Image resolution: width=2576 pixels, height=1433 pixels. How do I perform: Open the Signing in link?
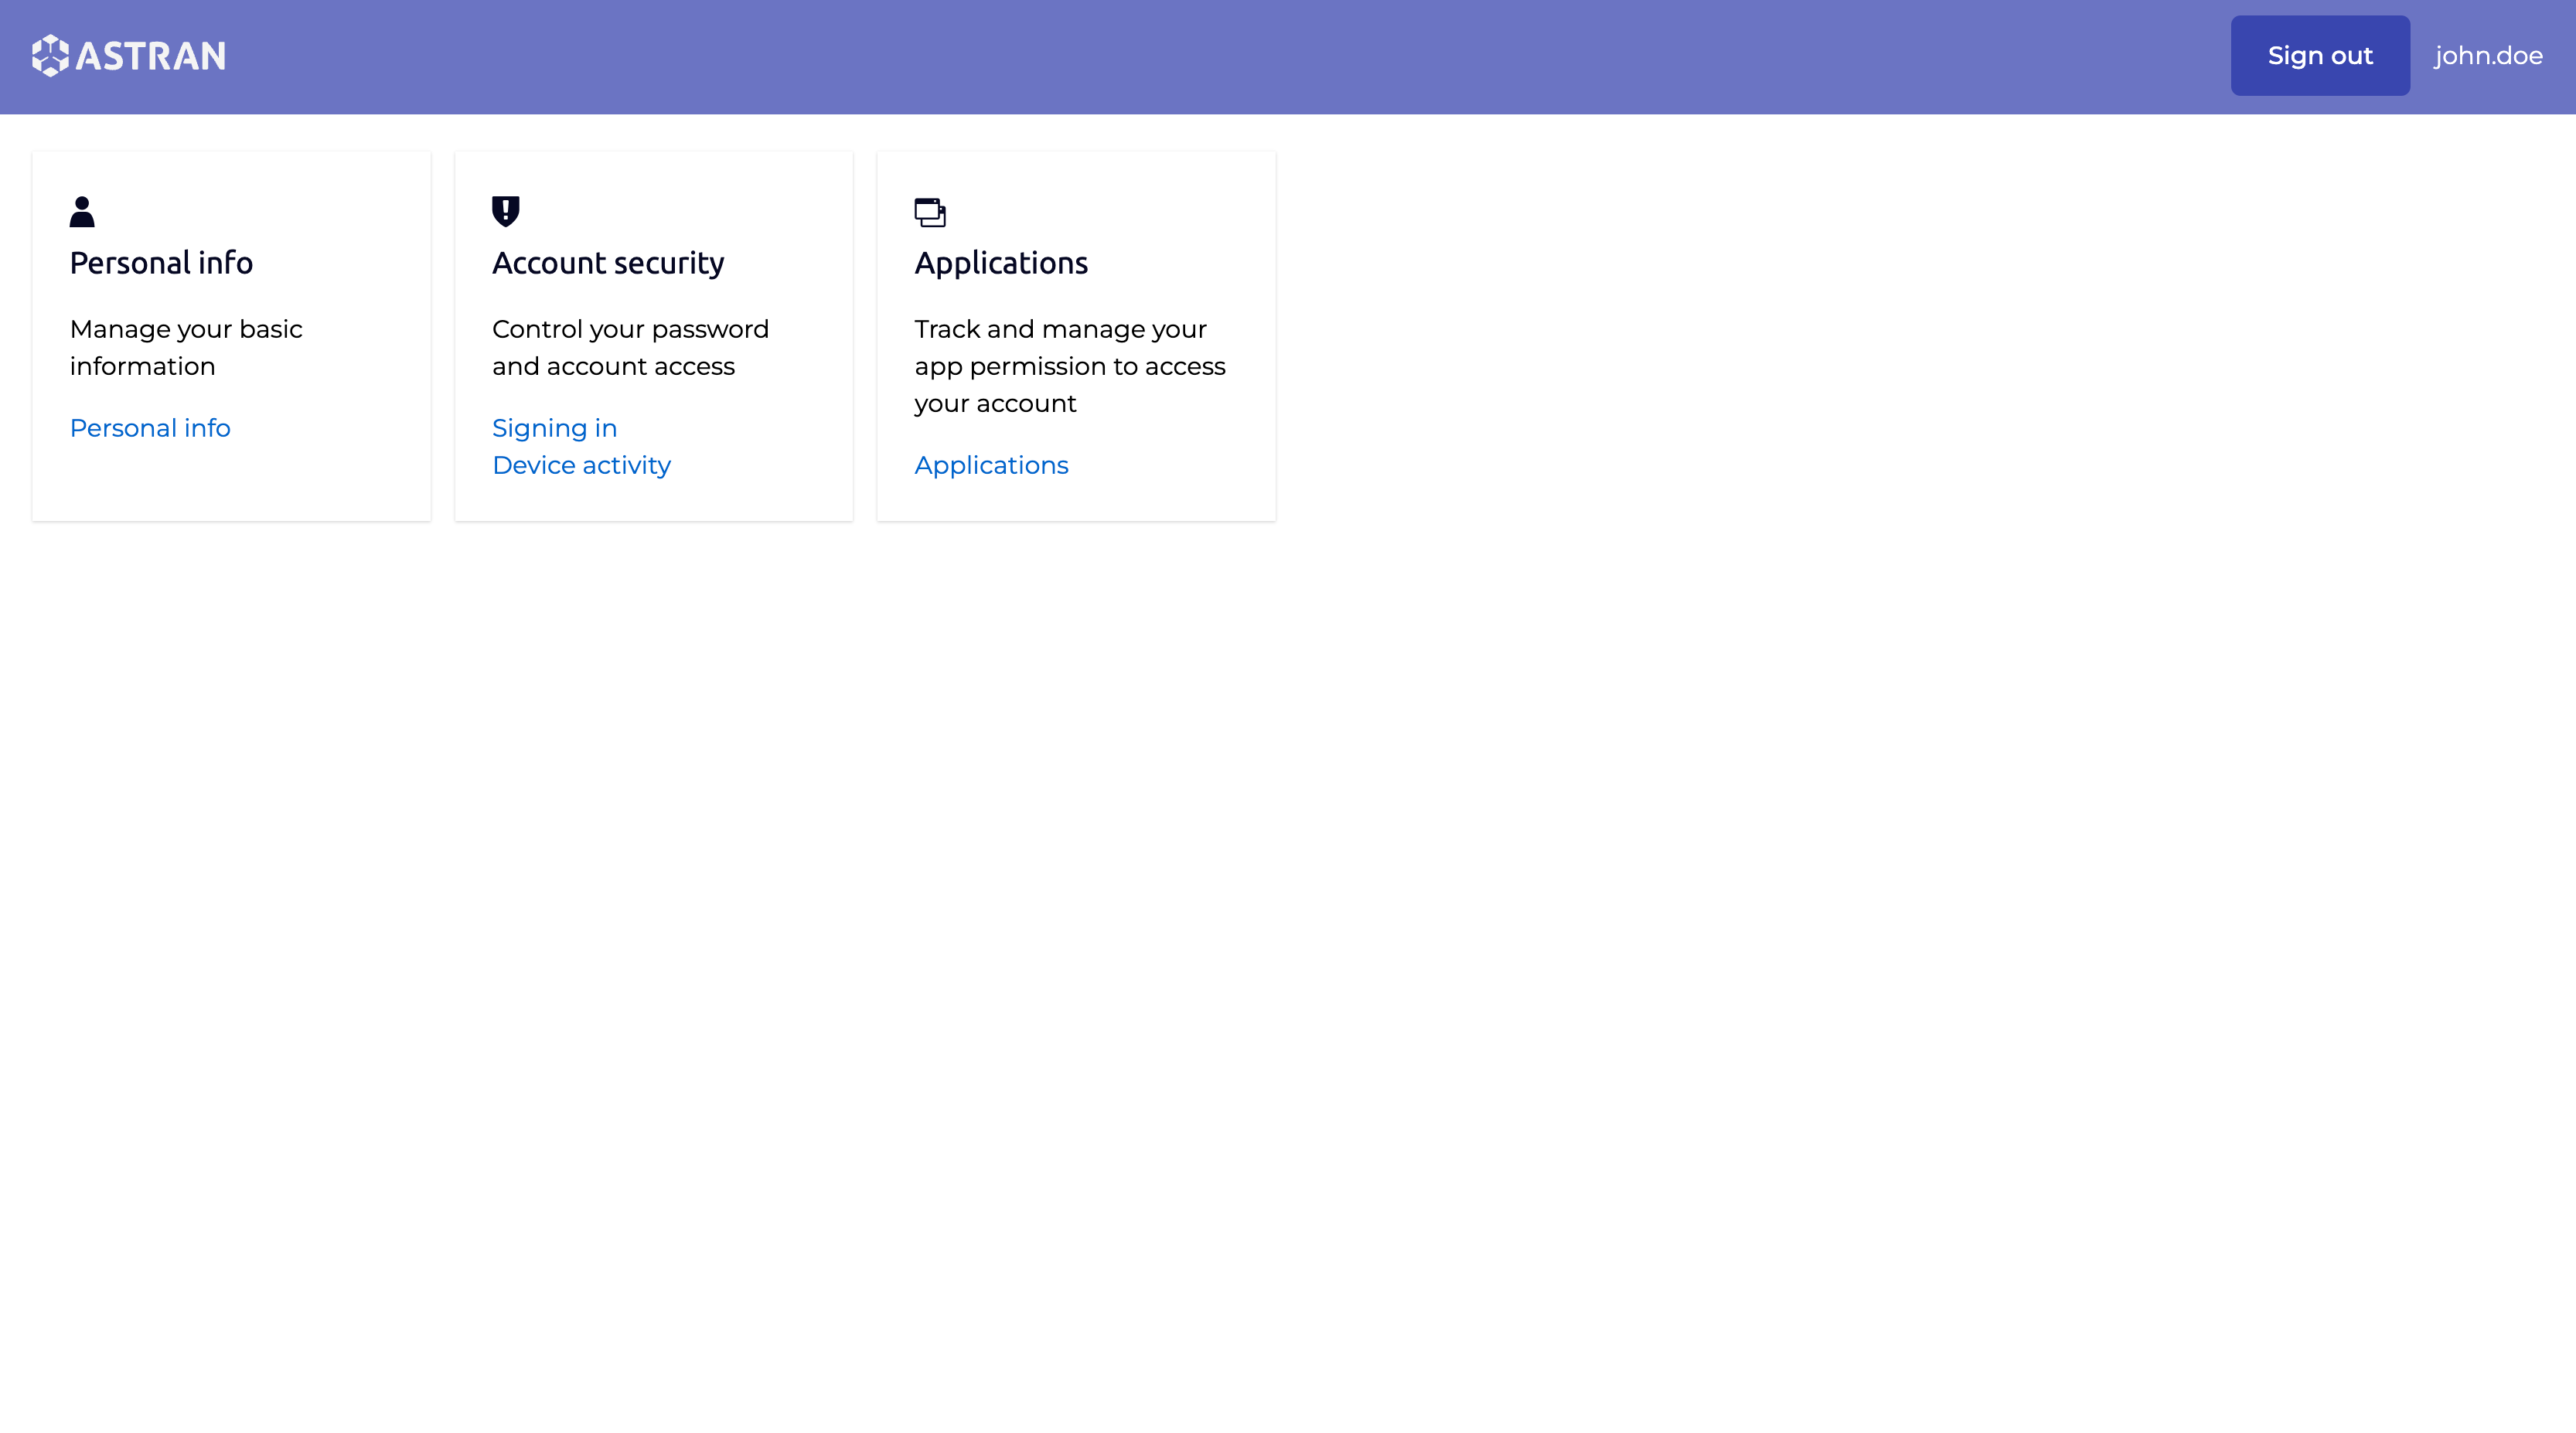tap(554, 428)
